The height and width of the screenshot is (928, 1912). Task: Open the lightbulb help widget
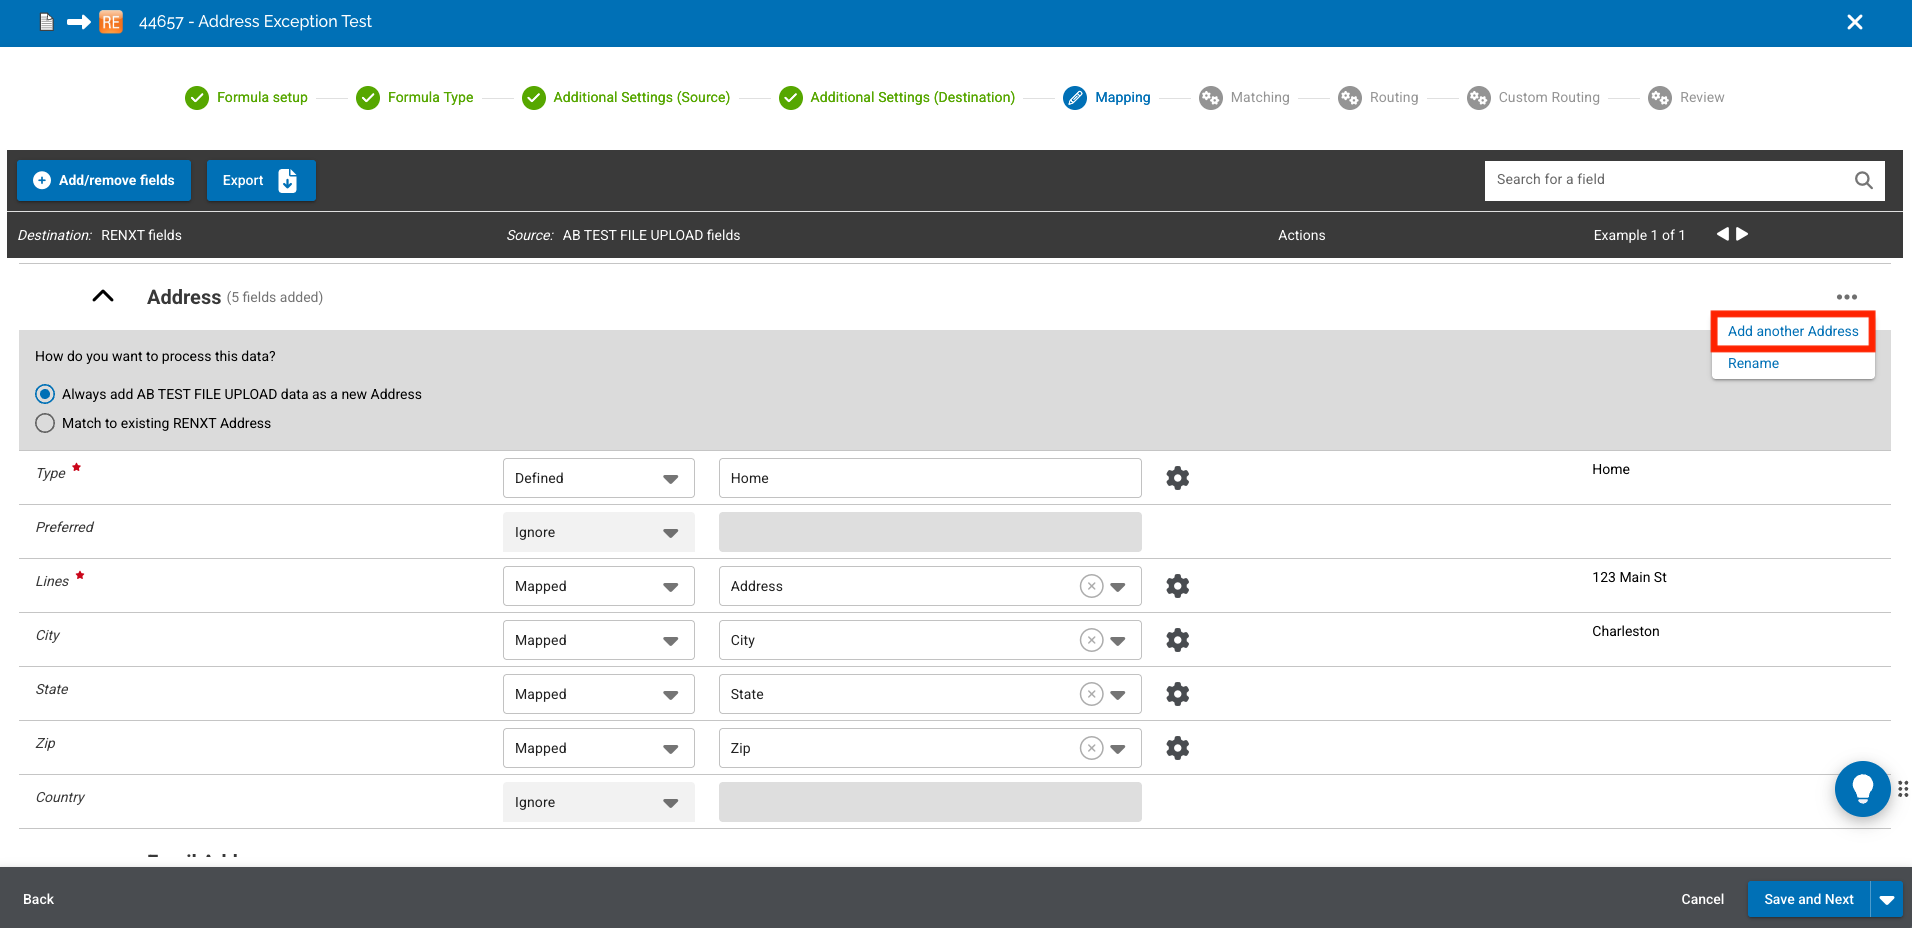pos(1861,789)
